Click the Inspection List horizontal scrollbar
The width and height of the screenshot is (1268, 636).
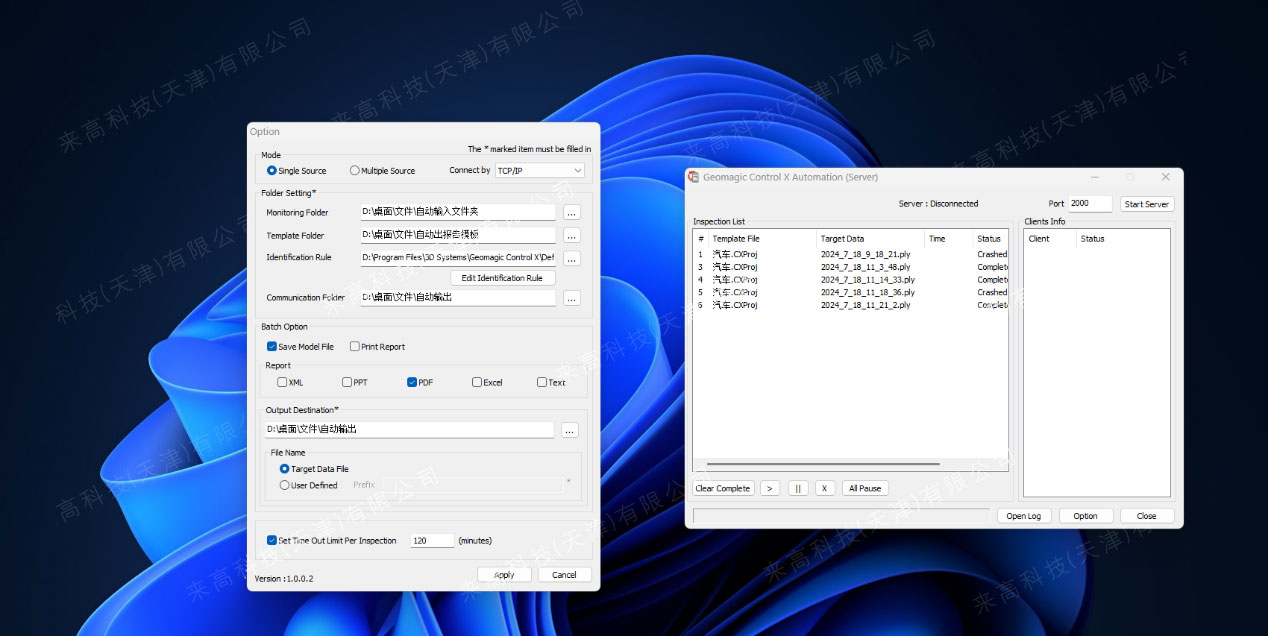click(x=823, y=464)
